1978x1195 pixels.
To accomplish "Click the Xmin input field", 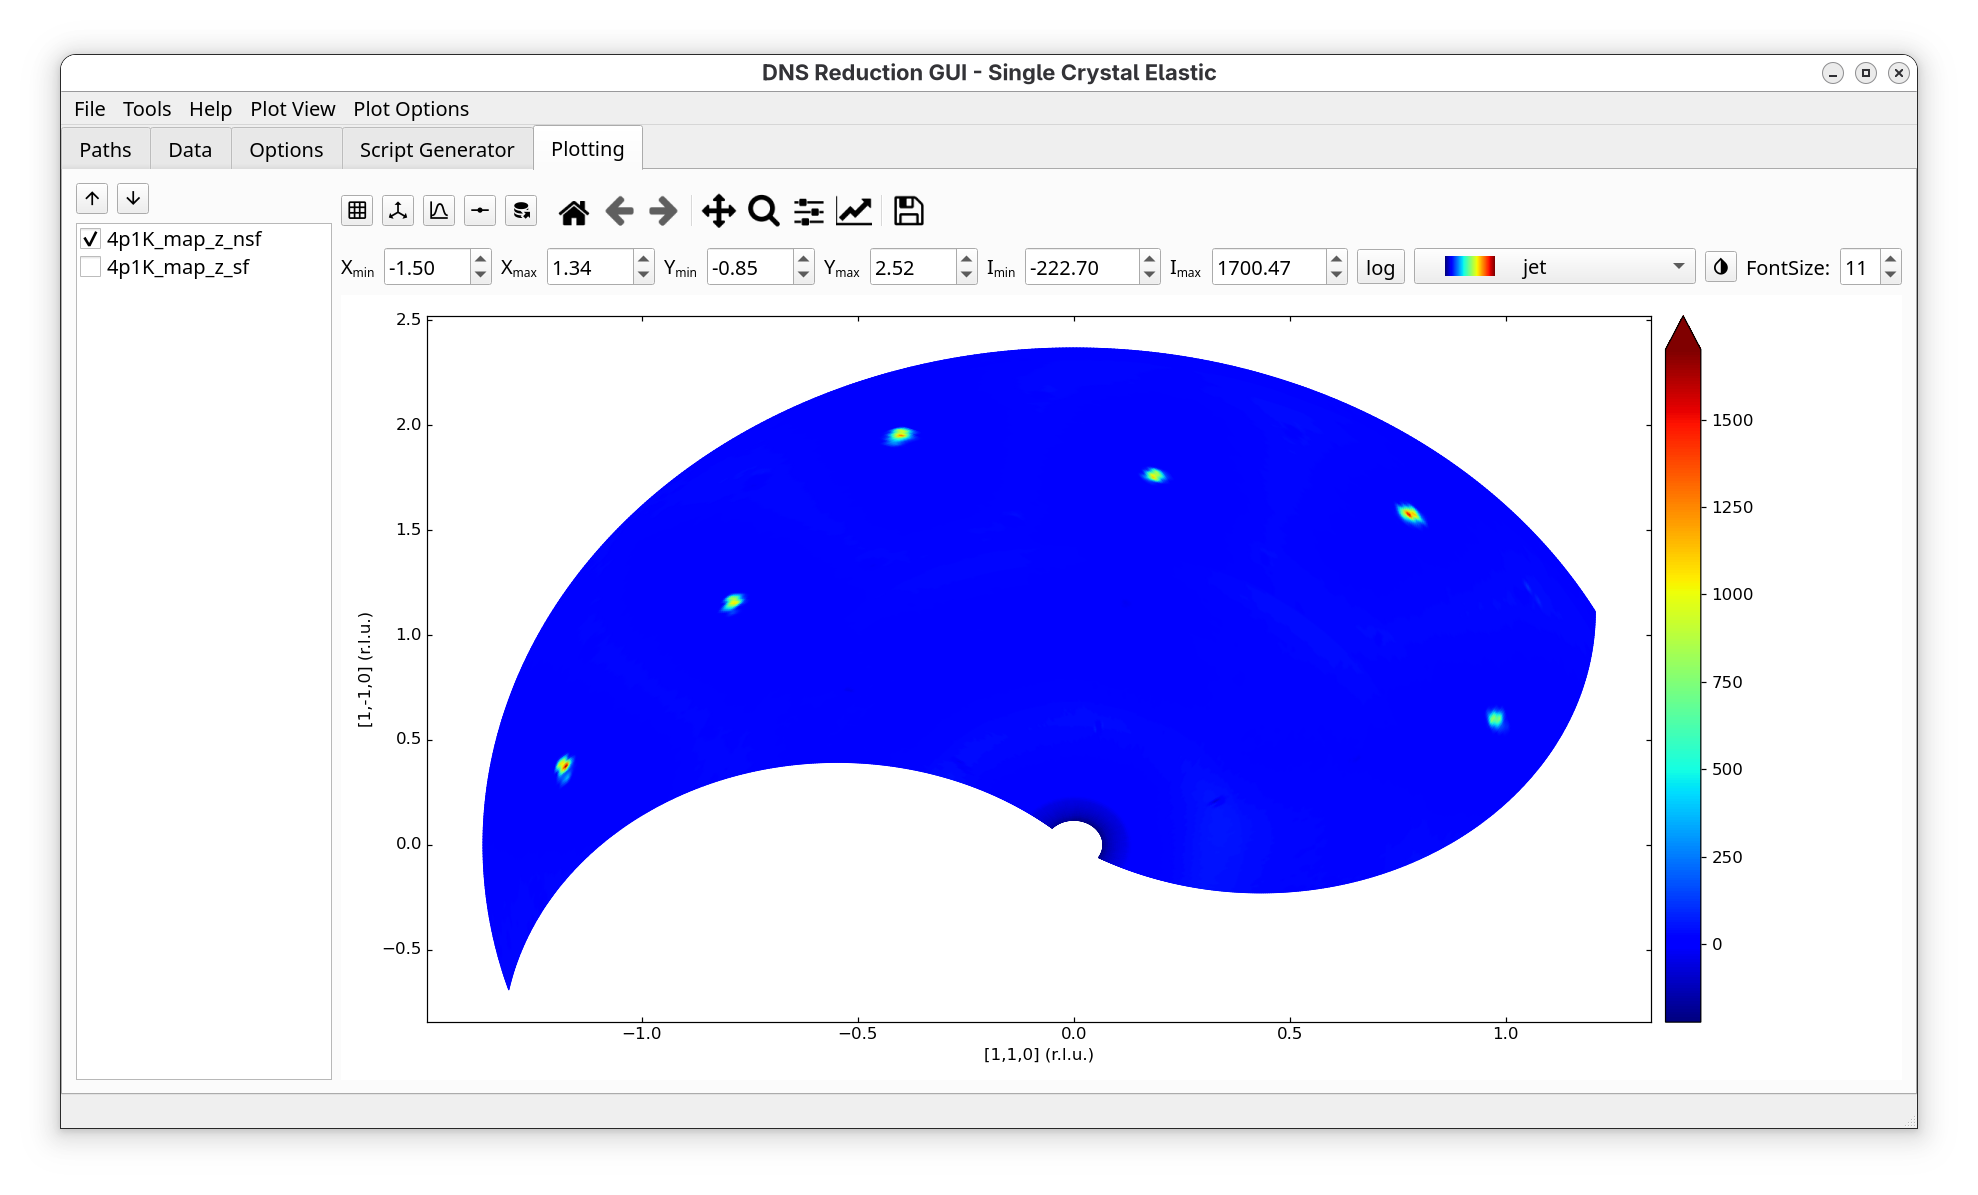I will 426,268.
